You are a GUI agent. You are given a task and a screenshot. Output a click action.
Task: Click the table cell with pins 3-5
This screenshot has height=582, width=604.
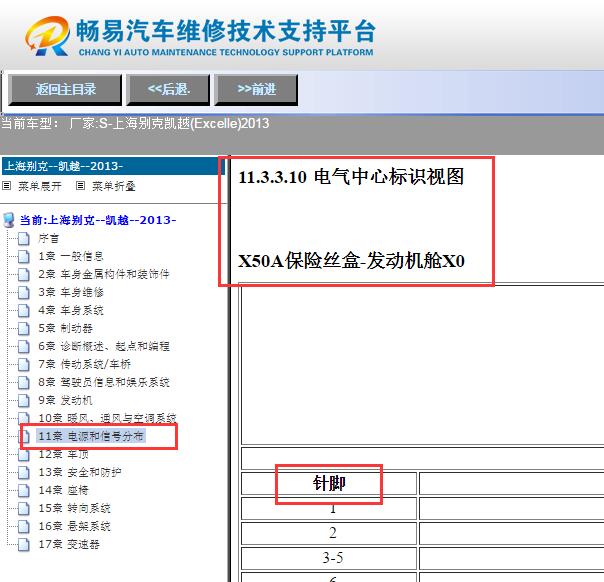pos(329,558)
